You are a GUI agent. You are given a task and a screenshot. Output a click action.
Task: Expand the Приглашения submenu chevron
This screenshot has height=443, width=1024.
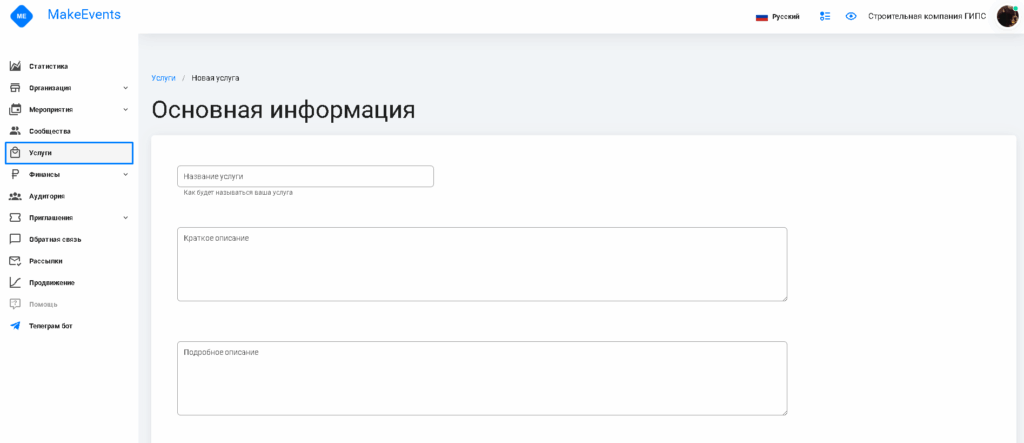pos(125,217)
